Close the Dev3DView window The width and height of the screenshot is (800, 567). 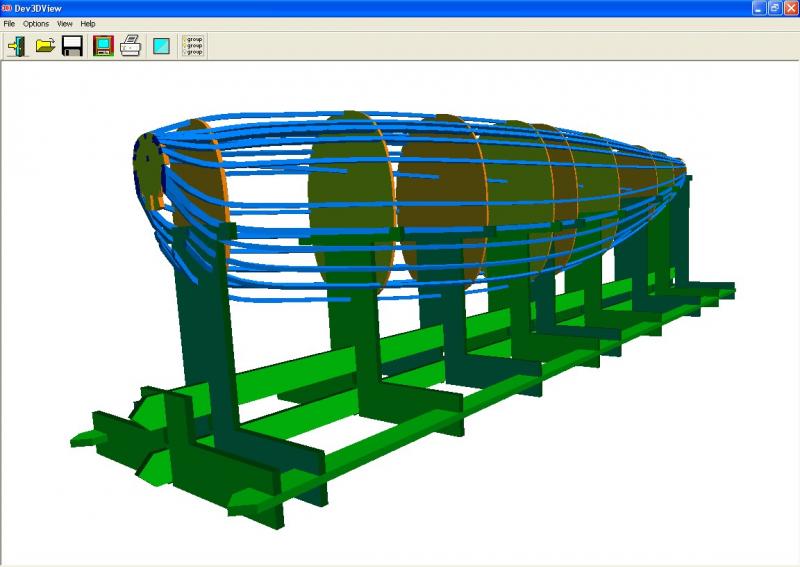(x=789, y=8)
